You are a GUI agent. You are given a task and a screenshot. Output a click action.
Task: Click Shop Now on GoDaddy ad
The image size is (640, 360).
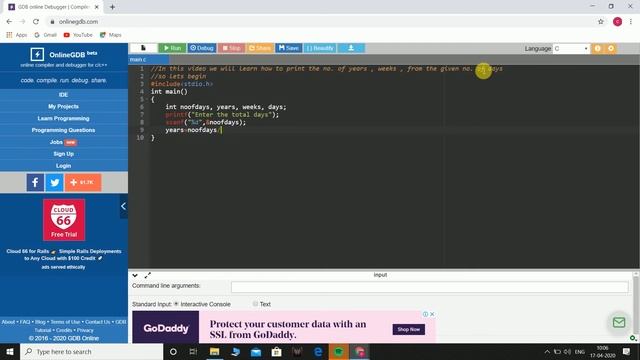(x=409, y=329)
